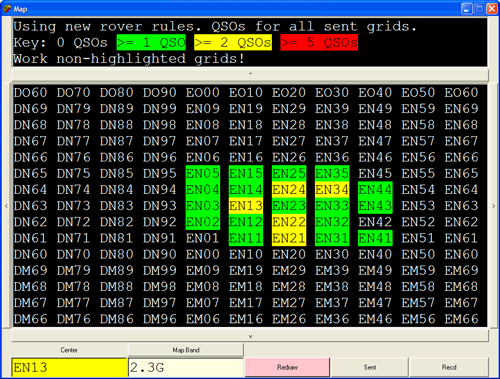Select green grid cell EN02
Screen dimensions: 500x379
(203, 222)
